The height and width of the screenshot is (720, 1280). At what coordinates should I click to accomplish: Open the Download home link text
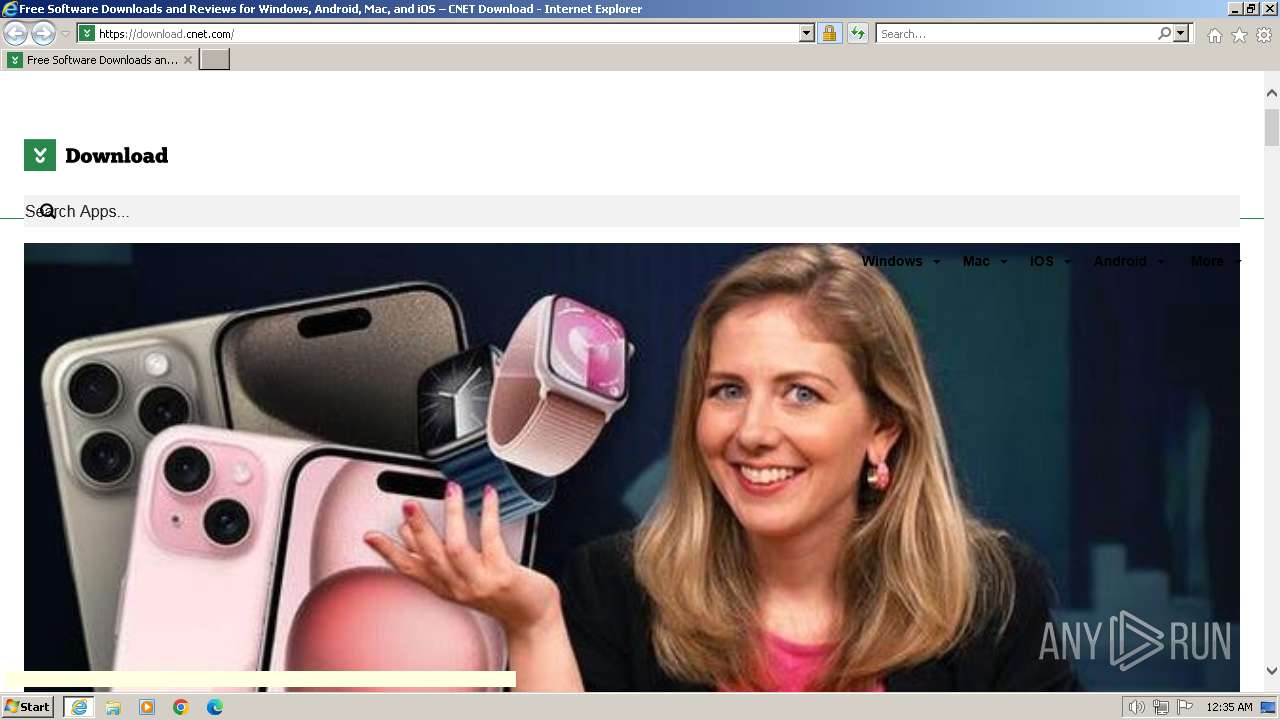tap(116, 155)
